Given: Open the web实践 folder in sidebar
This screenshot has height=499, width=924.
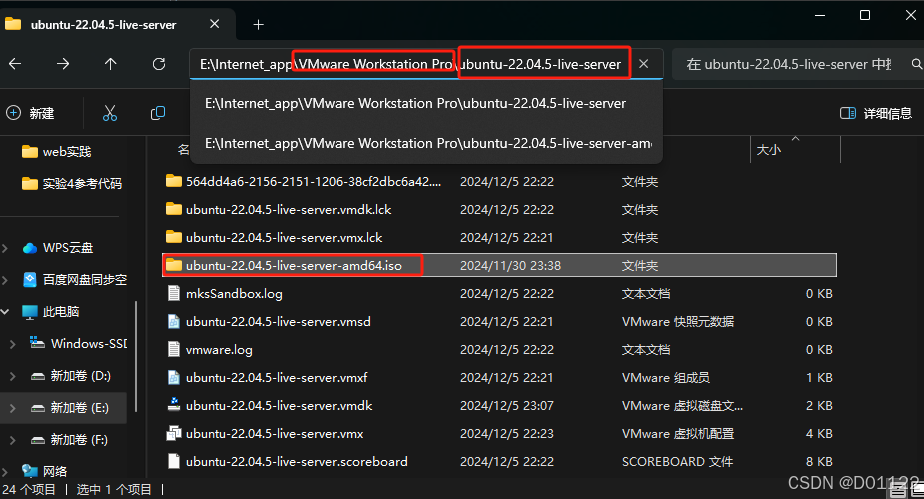Looking at the screenshot, I should click(66, 152).
